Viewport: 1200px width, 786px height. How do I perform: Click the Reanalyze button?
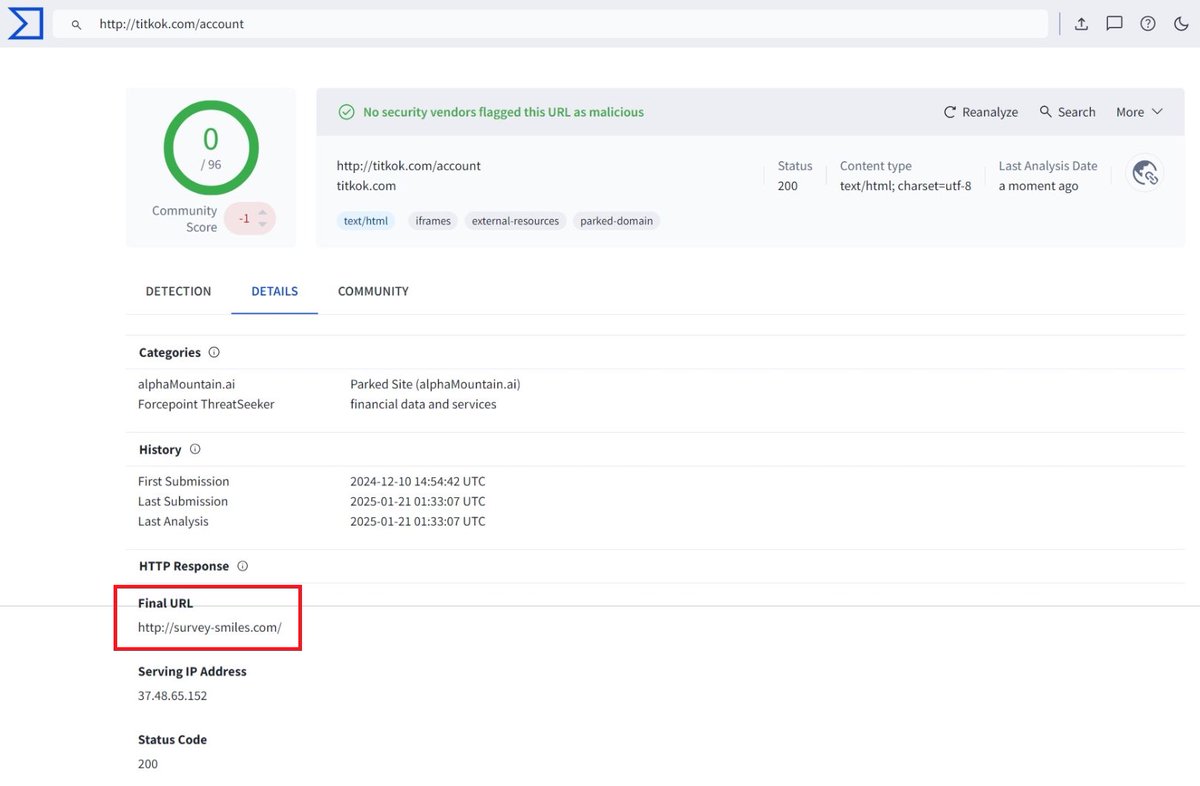coord(980,112)
